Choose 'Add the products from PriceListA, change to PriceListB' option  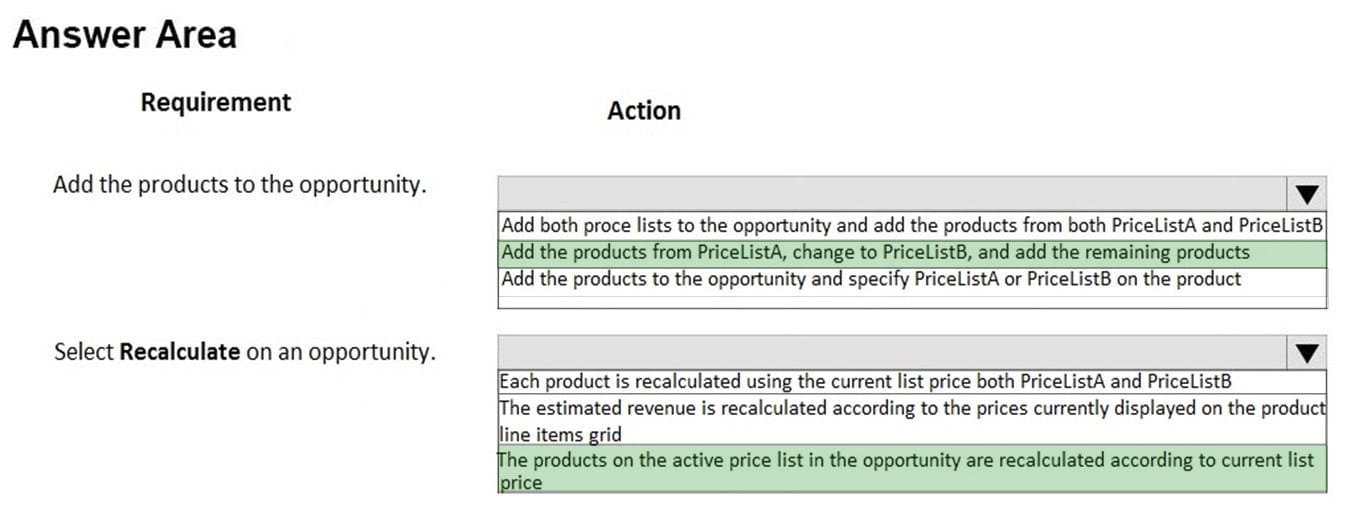point(875,252)
